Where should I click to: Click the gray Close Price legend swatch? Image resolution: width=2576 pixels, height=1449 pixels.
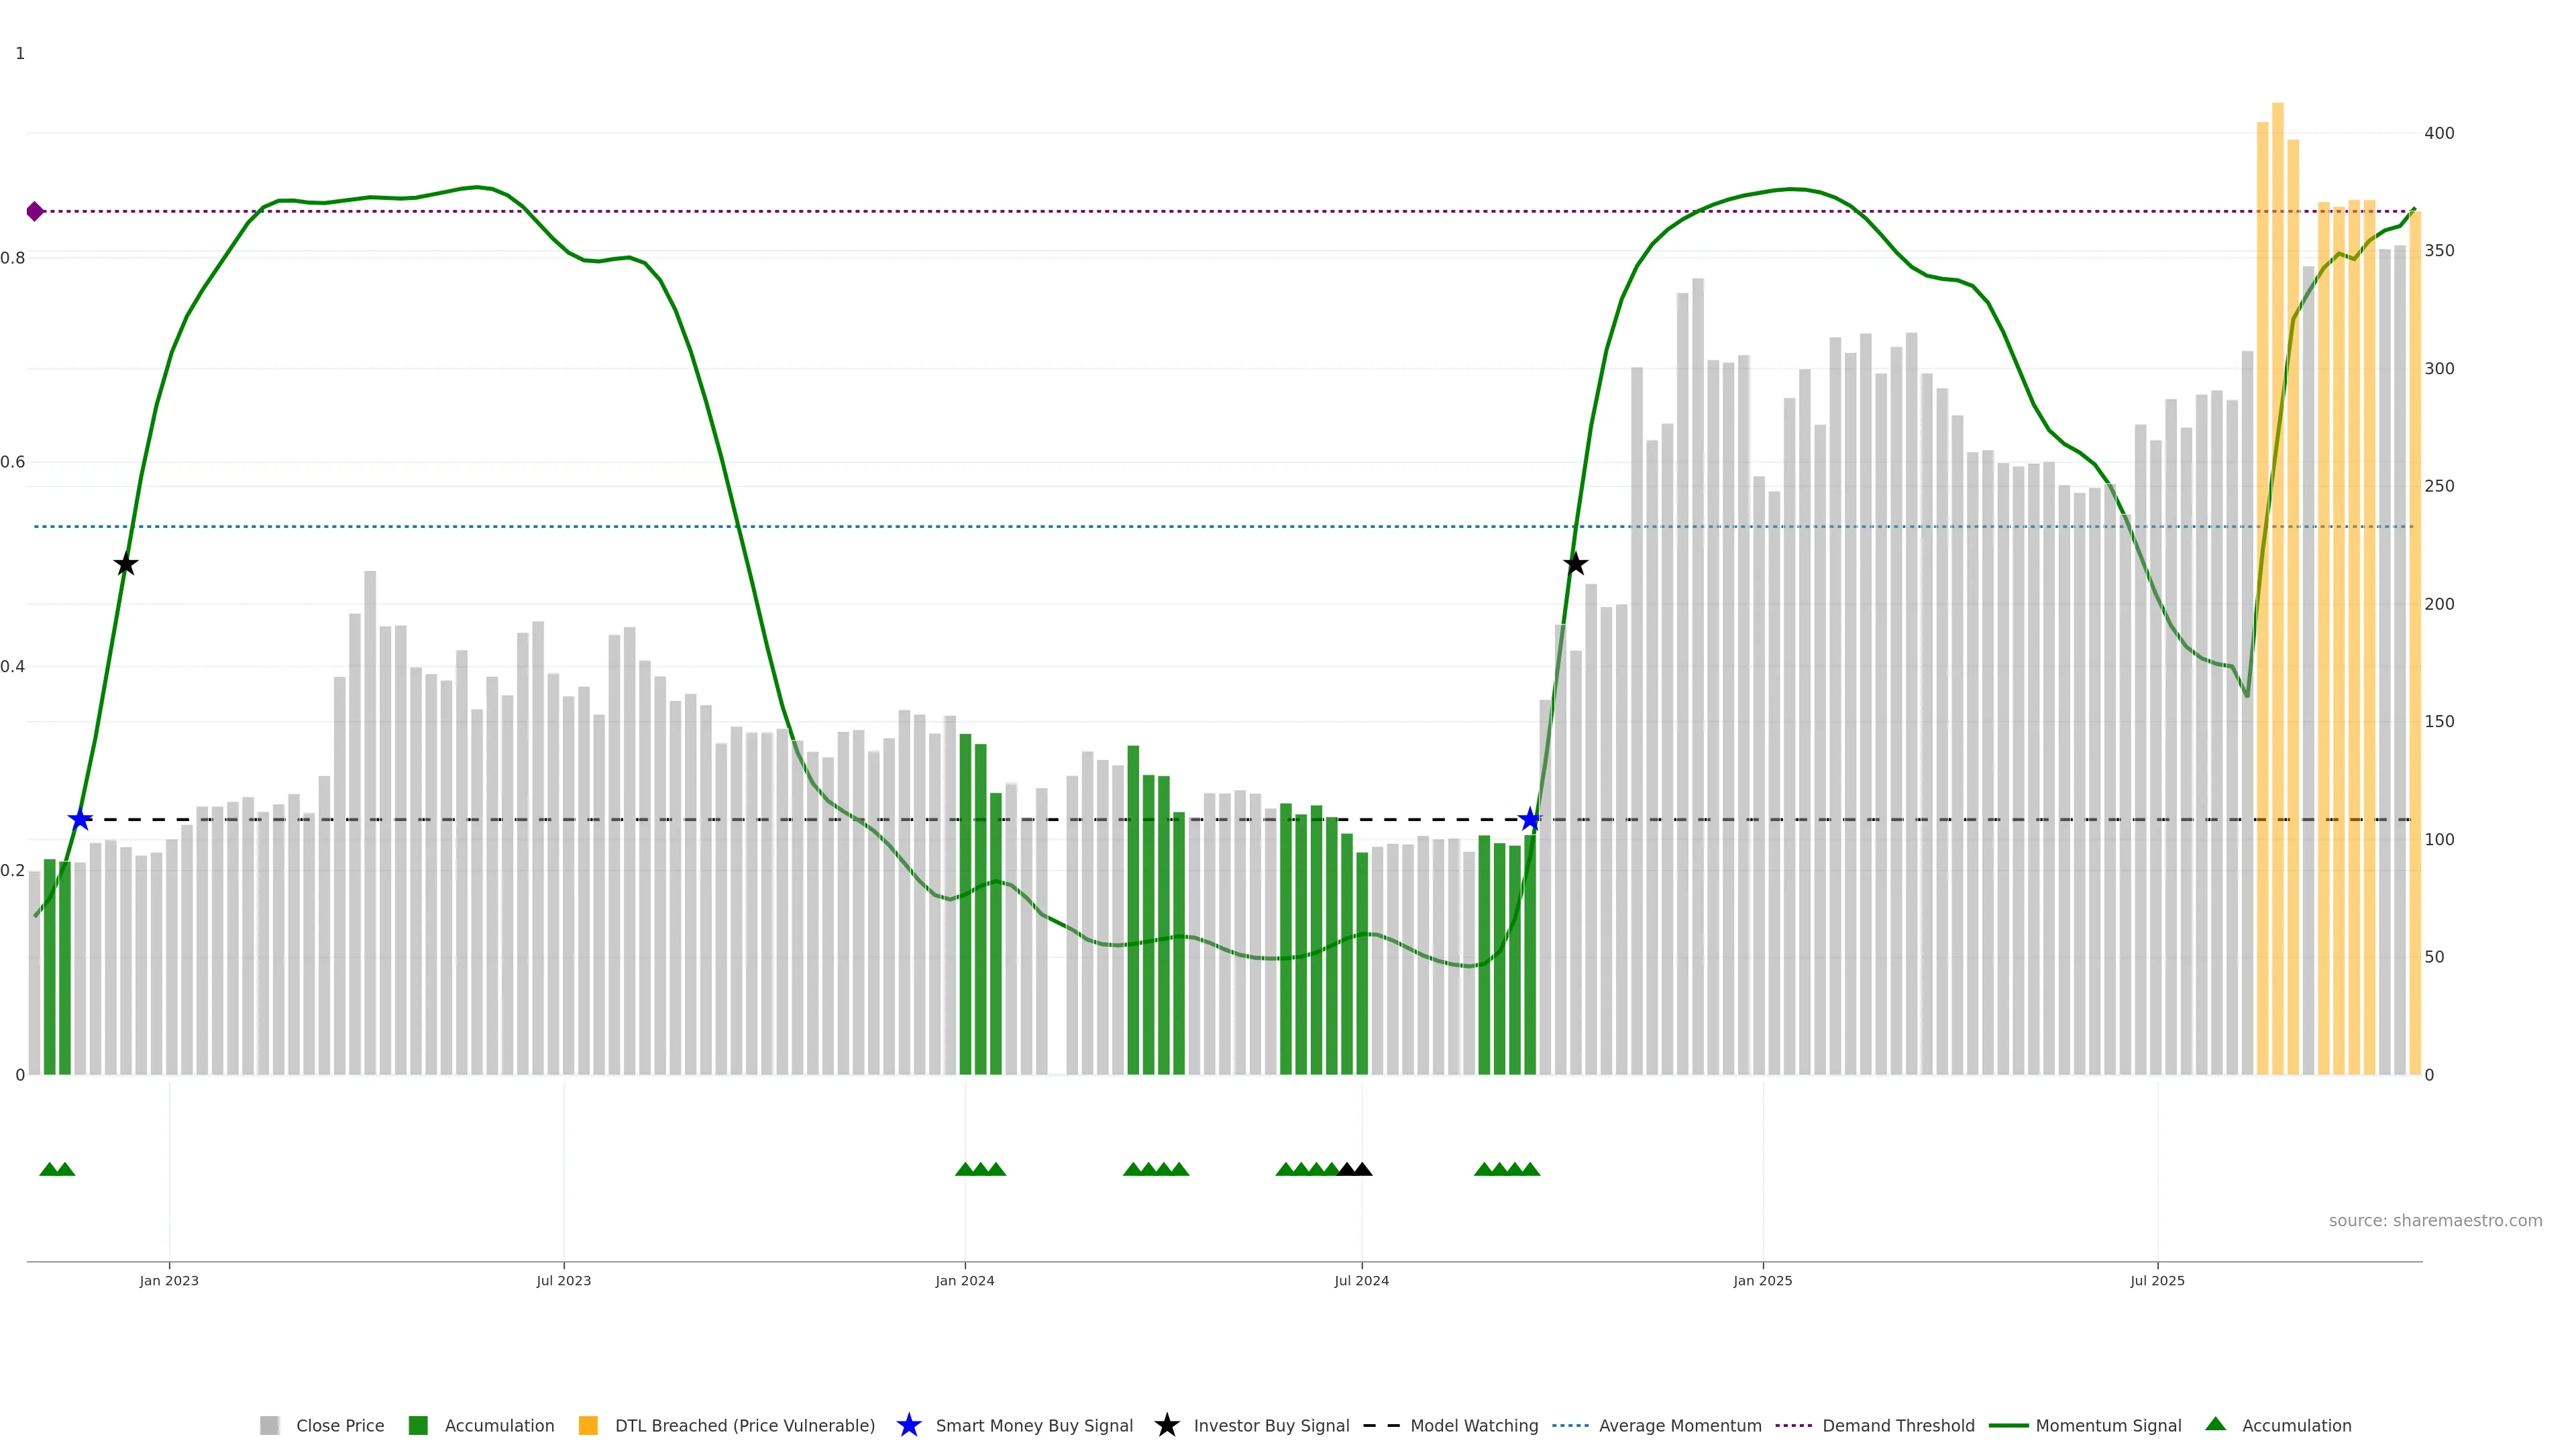(269, 1425)
